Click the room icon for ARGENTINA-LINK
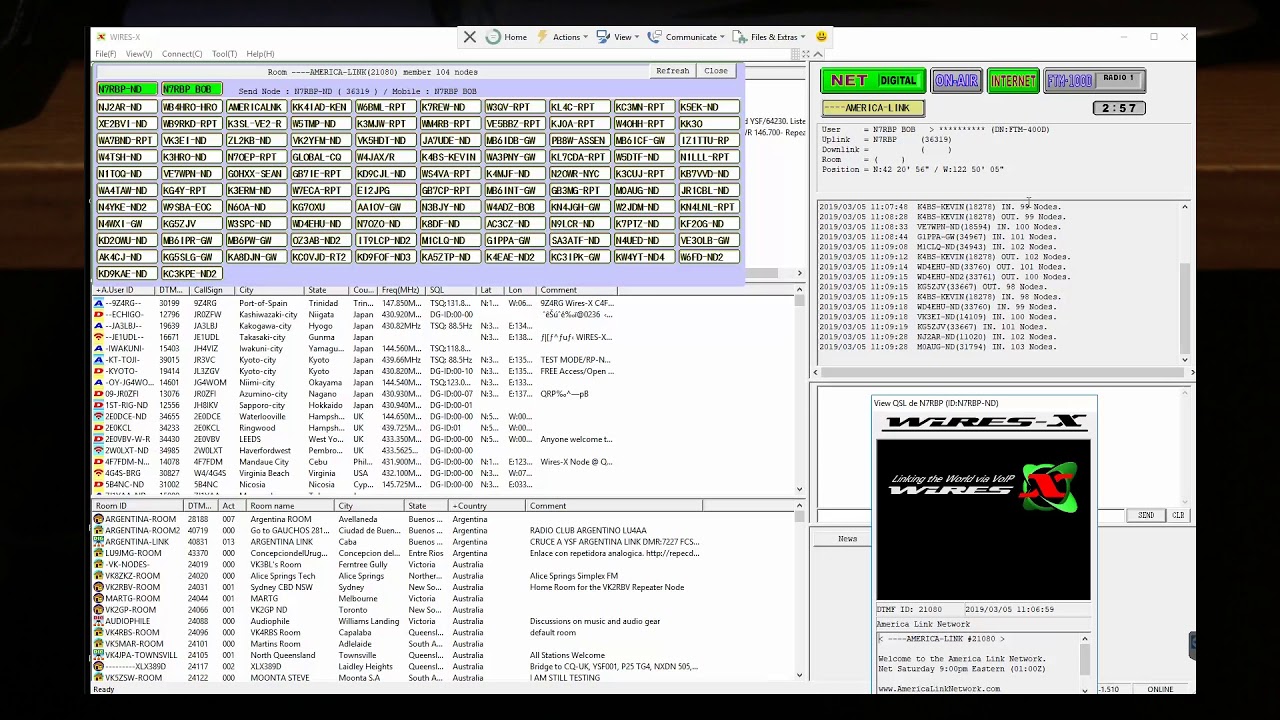 click(x=99, y=542)
